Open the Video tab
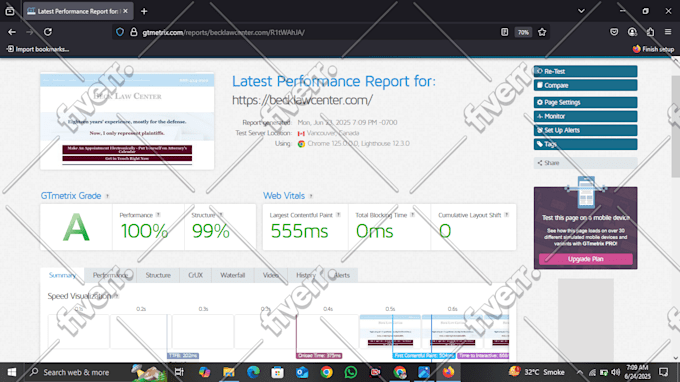680x382 pixels. point(271,275)
